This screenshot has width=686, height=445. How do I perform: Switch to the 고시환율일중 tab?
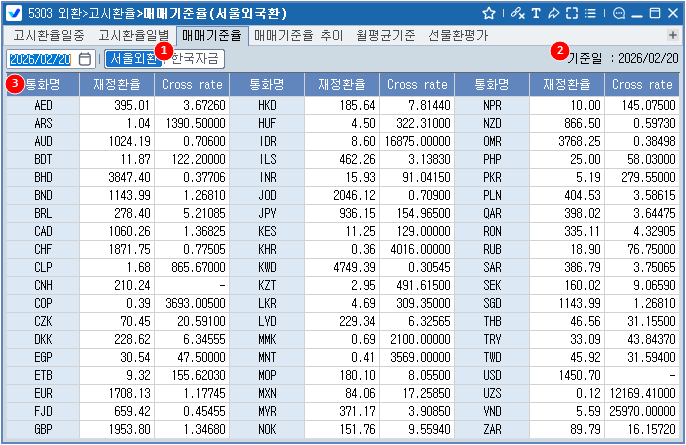pyautogui.click(x=49, y=35)
